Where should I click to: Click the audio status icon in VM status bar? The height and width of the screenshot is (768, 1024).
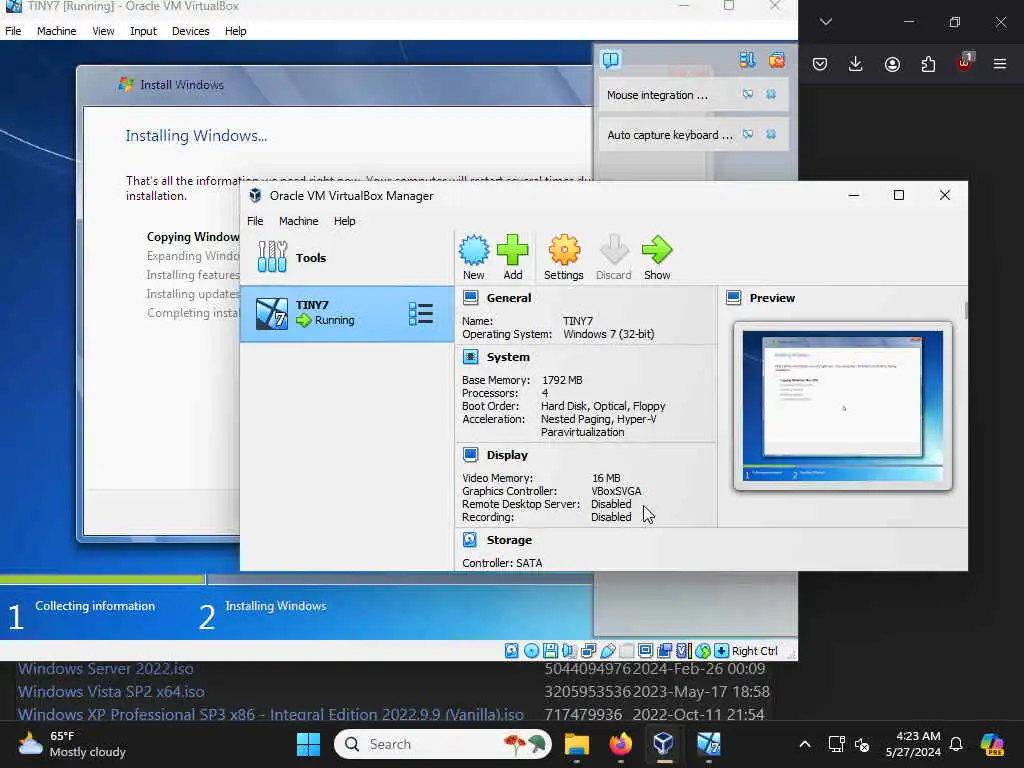tap(569, 650)
